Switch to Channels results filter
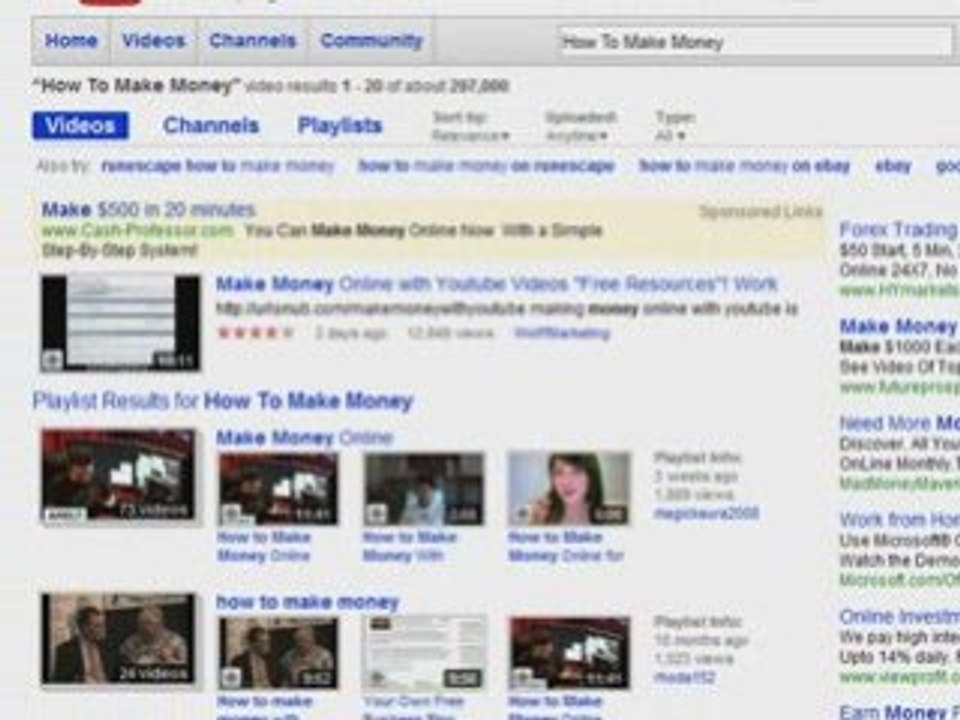The width and height of the screenshot is (960, 720). [211, 126]
